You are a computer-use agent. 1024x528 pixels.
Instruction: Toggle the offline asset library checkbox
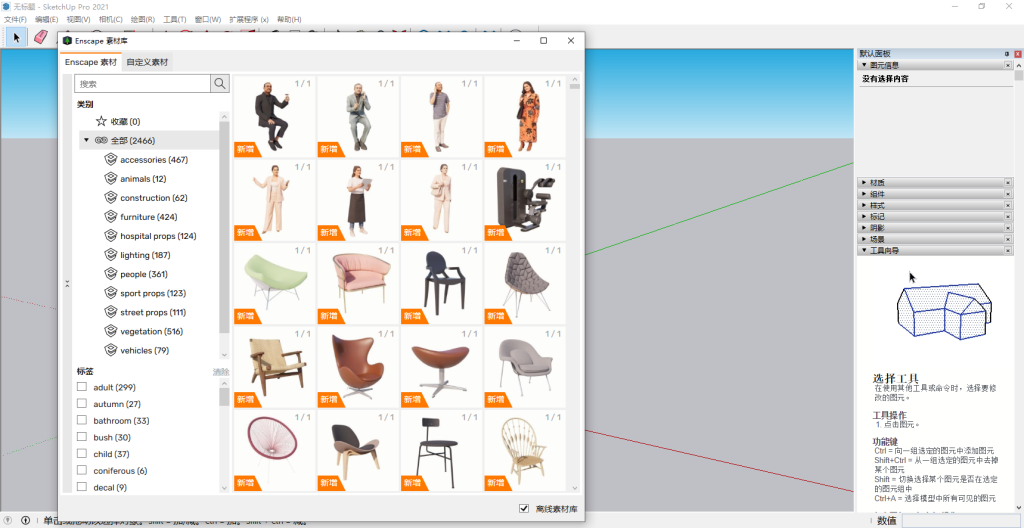click(524, 509)
